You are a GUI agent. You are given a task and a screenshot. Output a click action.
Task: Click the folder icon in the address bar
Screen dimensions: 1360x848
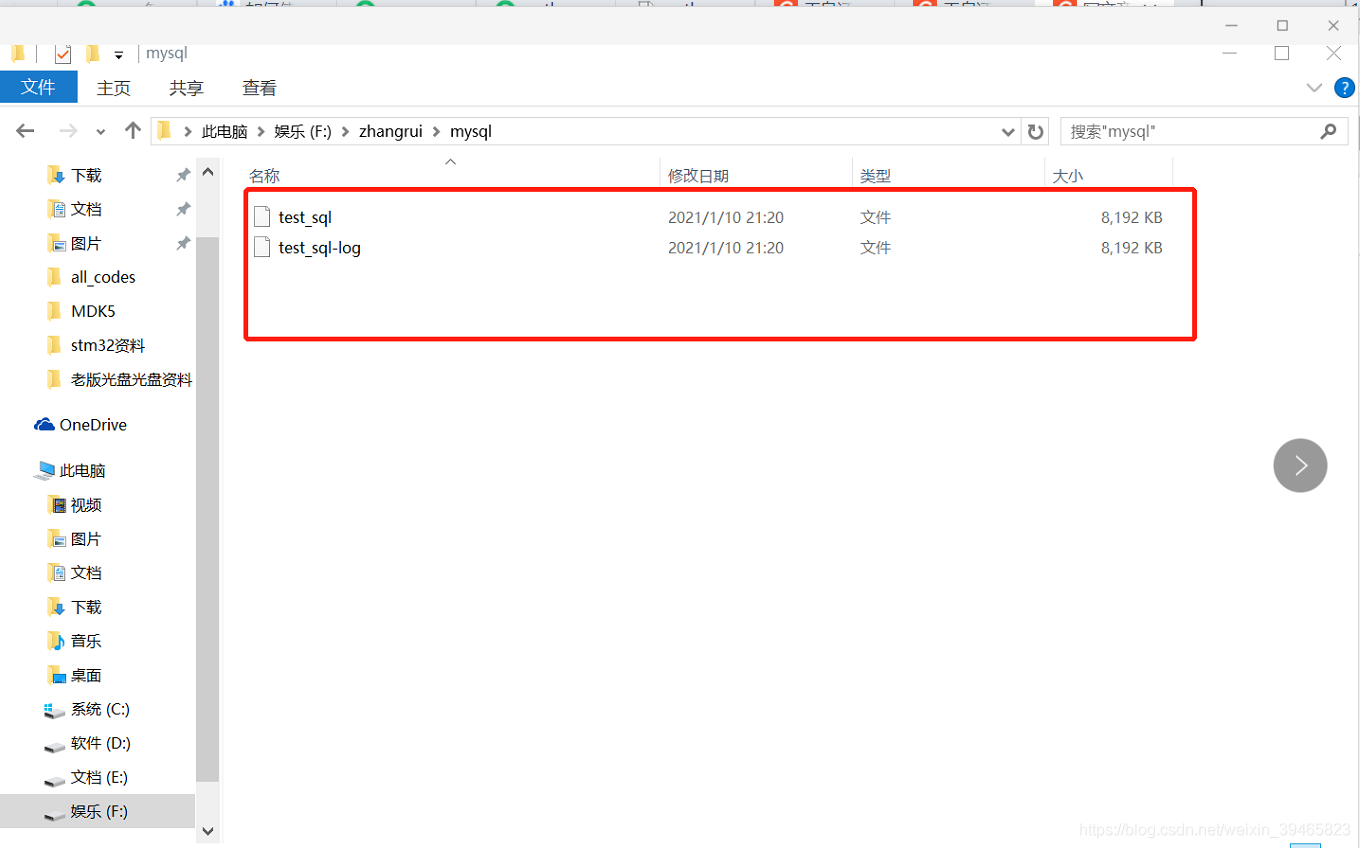tap(165, 131)
